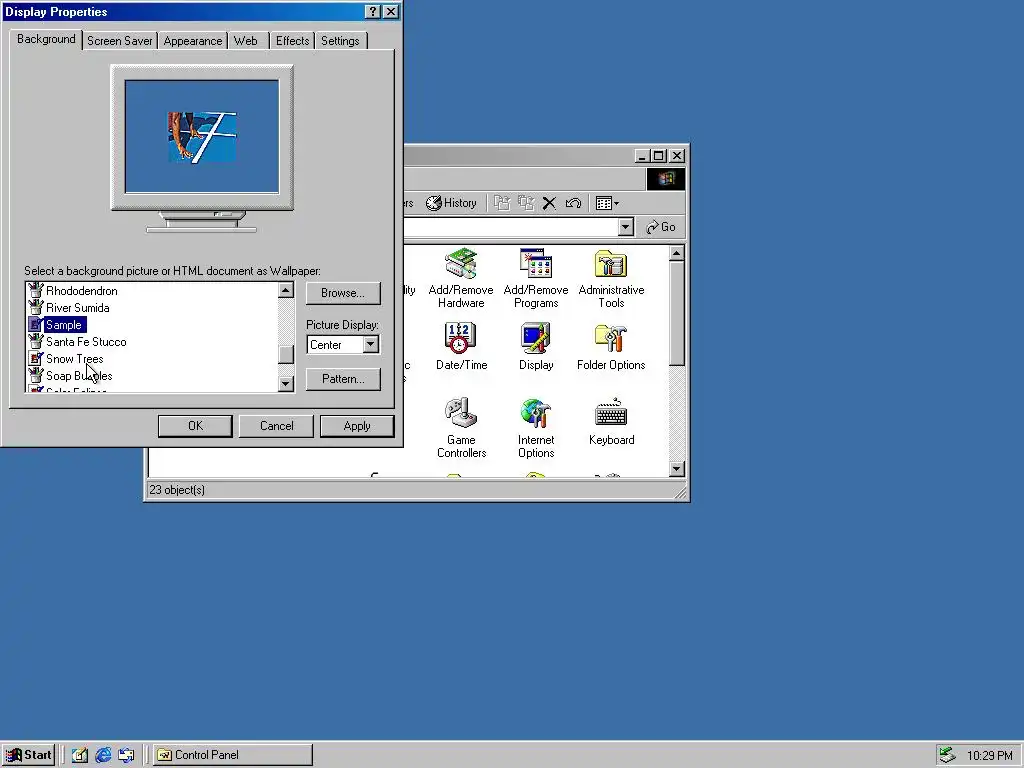
Task: Click wallpaper list scroll up arrow
Action: pos(286,291)
